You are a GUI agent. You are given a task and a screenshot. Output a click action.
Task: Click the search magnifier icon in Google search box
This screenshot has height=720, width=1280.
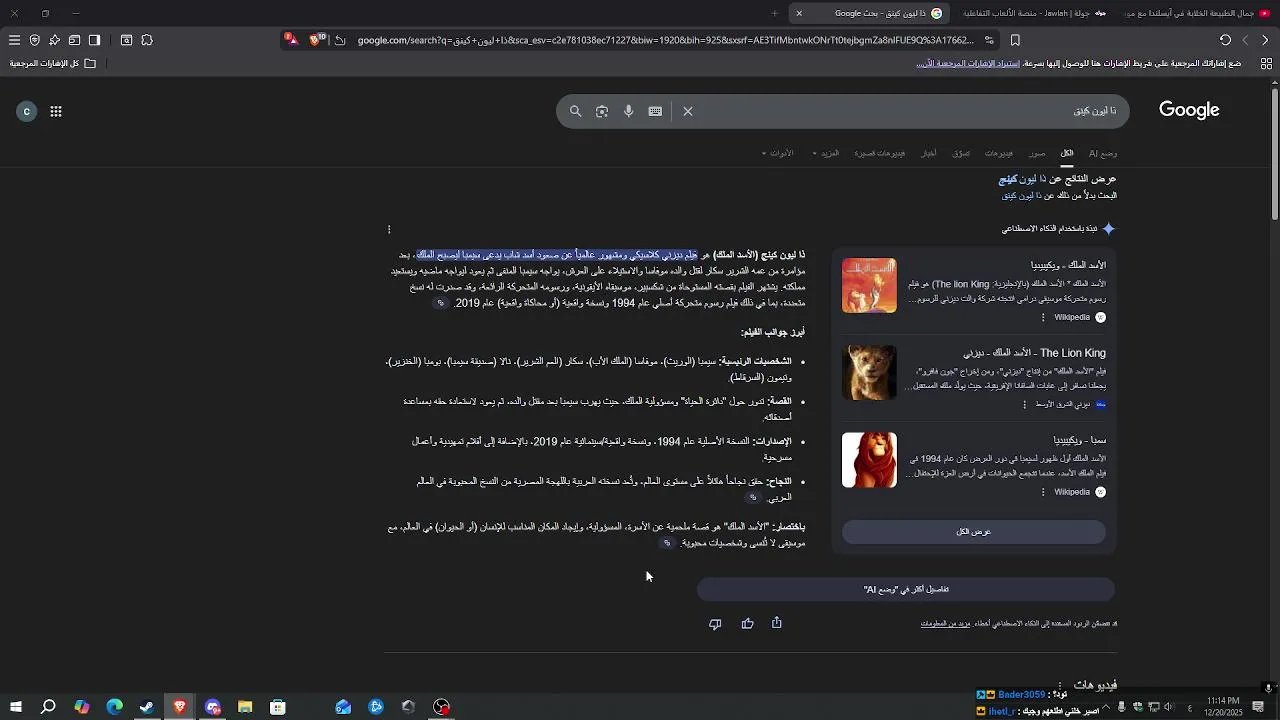pos(575,111)
